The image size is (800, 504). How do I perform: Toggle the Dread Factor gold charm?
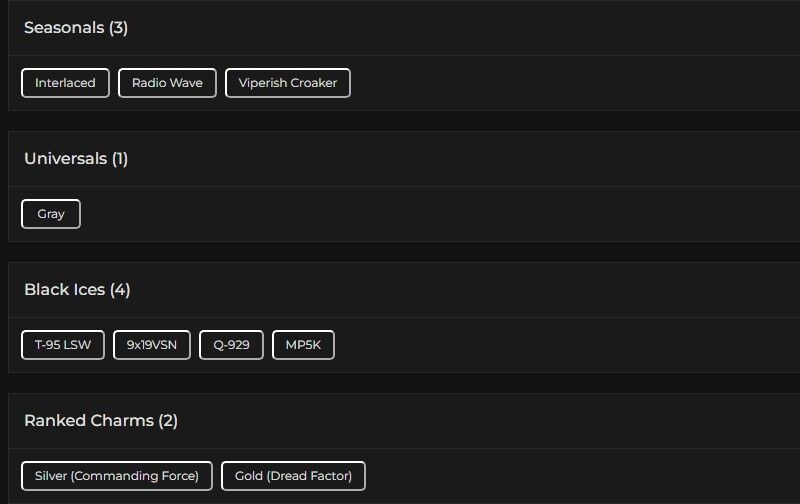pyautogui.click(x=293, y=476)
